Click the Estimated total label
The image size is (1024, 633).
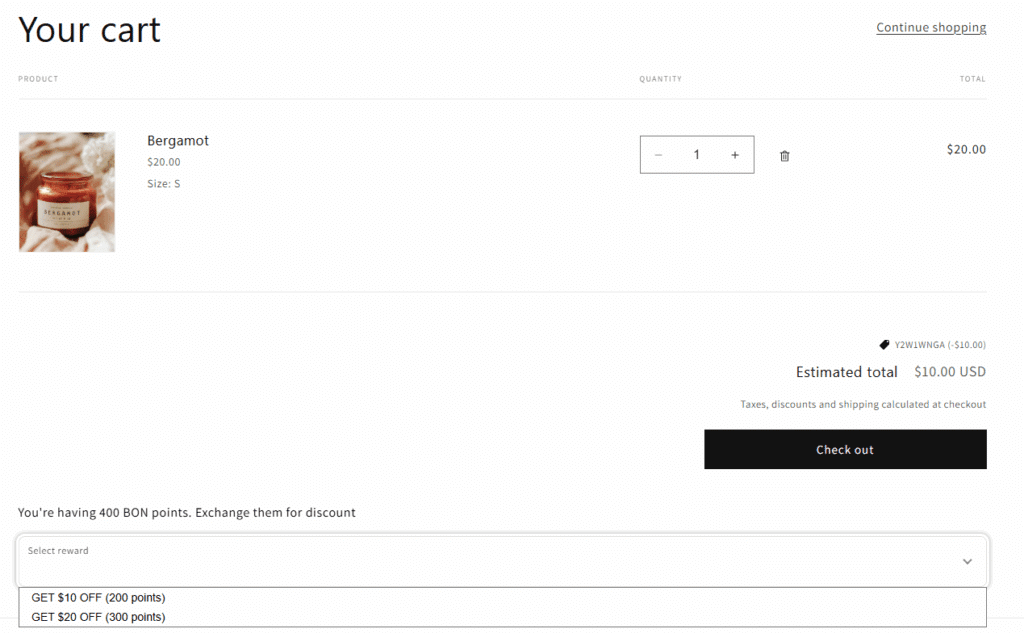(x=846, y=372)
